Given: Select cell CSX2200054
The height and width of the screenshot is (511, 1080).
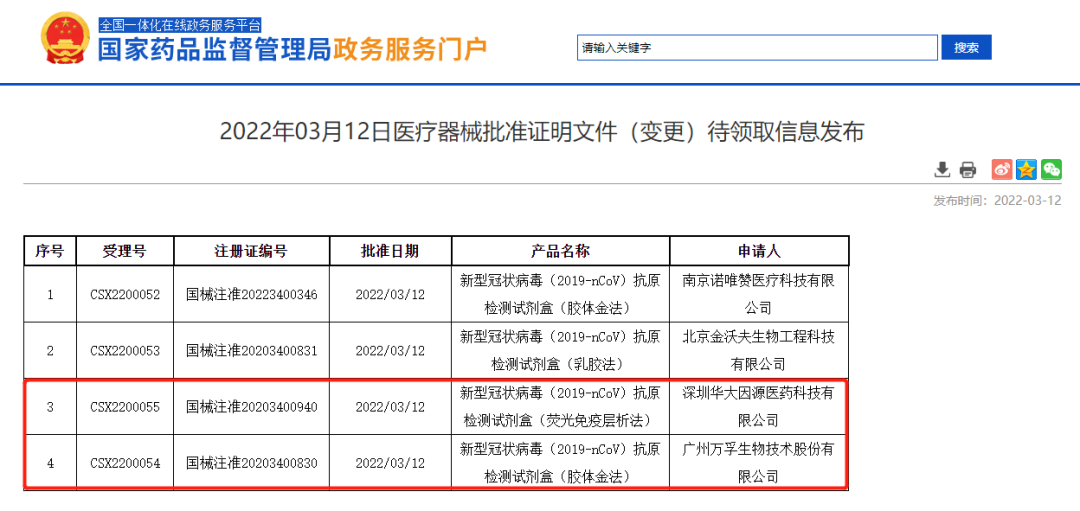Looking at the screenshot, I should pos(125,463).
